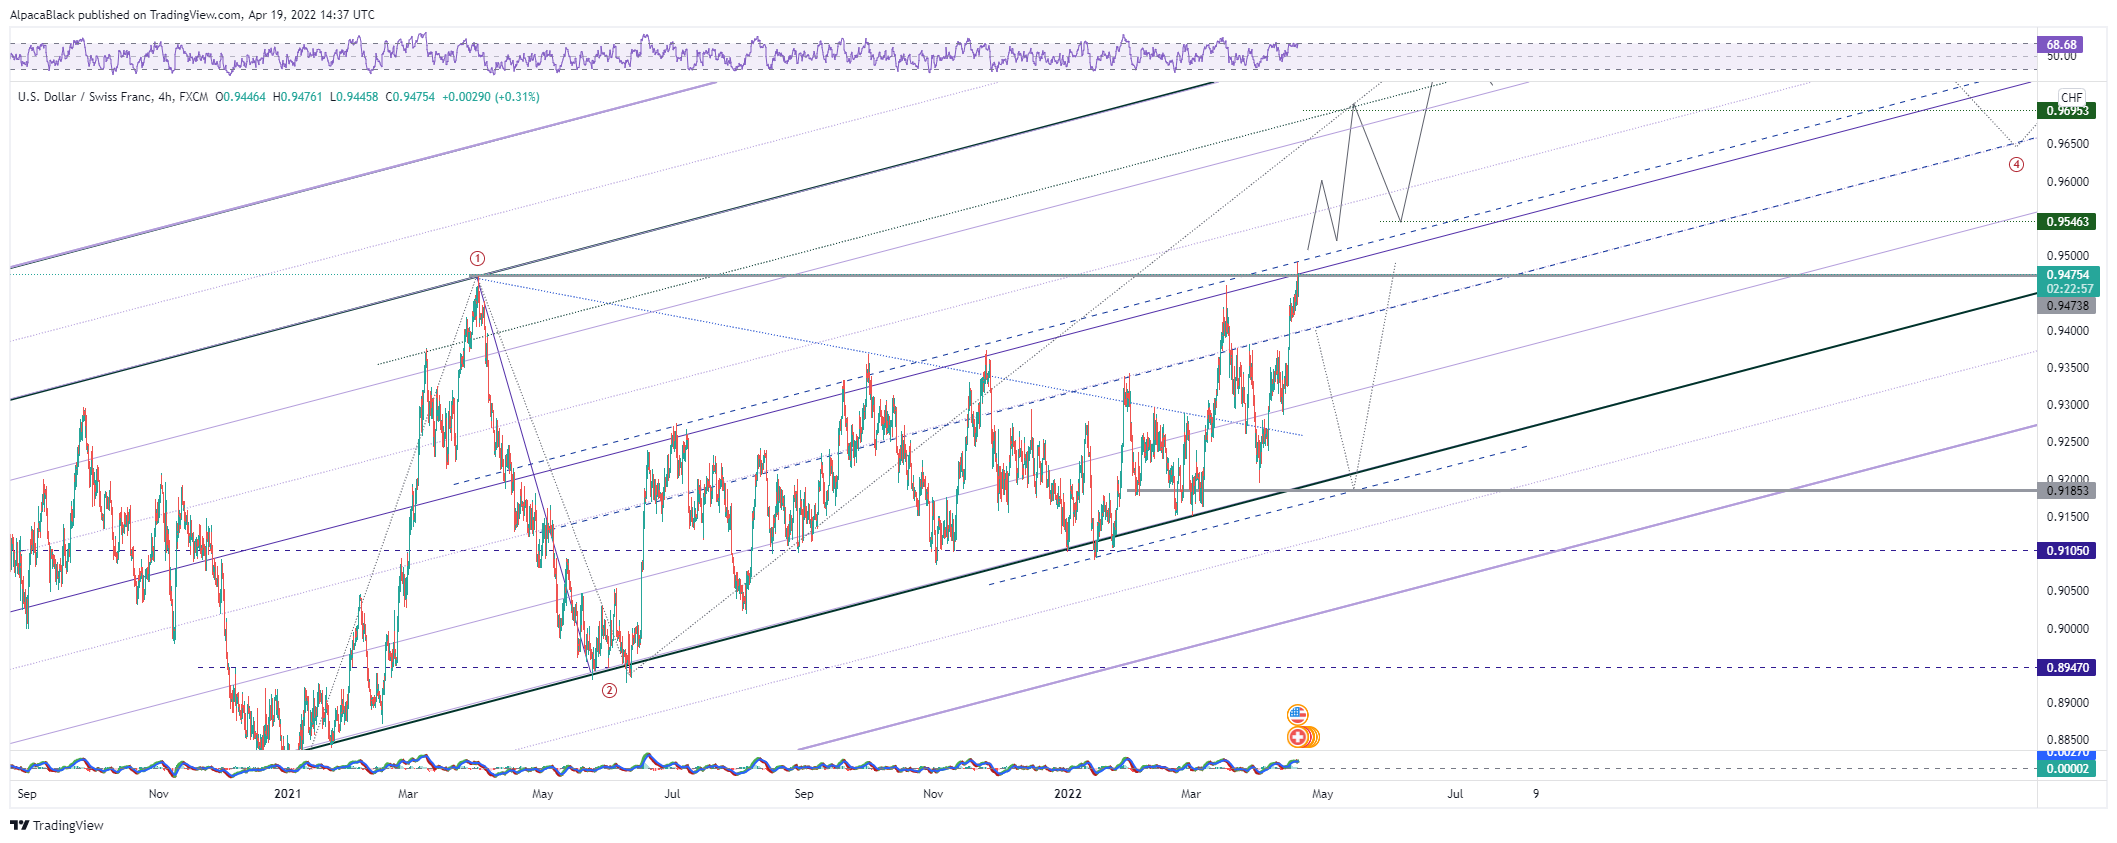Click the 0.96500 price axis tick
Screen dimensions: 2117x843
pyautogui.click(x=2067, y=144)
